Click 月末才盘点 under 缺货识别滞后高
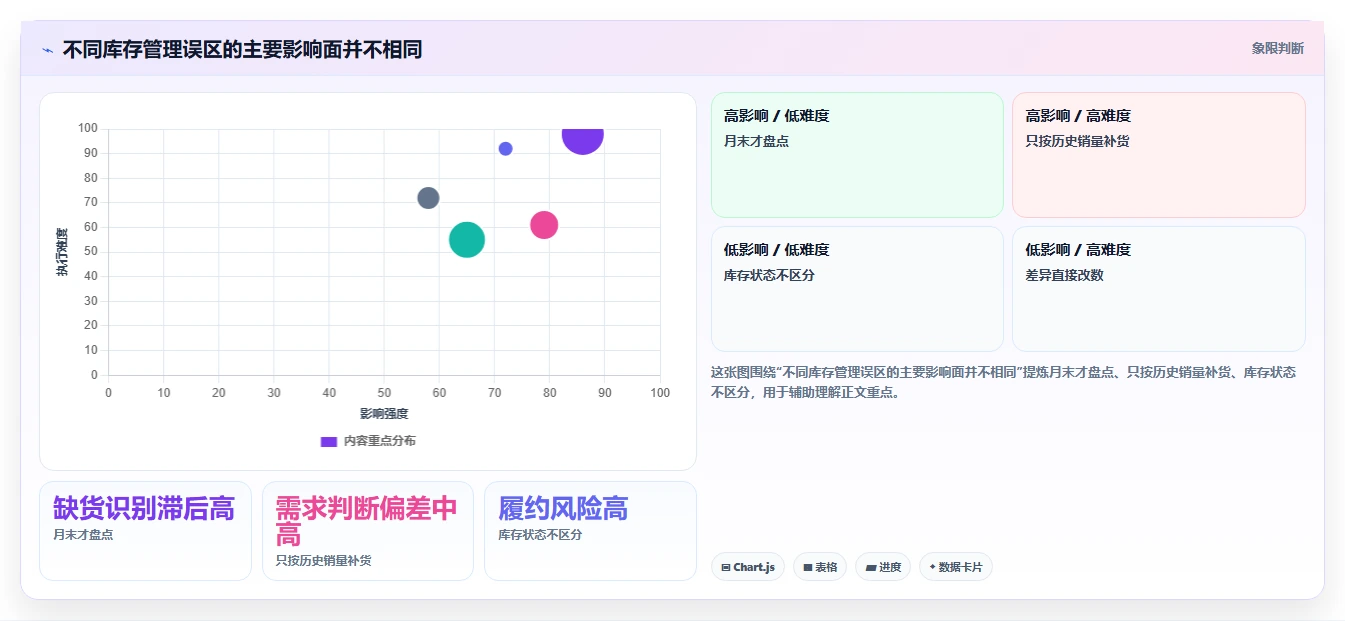This screenshot has width=1345, height=621. (83, 535)
